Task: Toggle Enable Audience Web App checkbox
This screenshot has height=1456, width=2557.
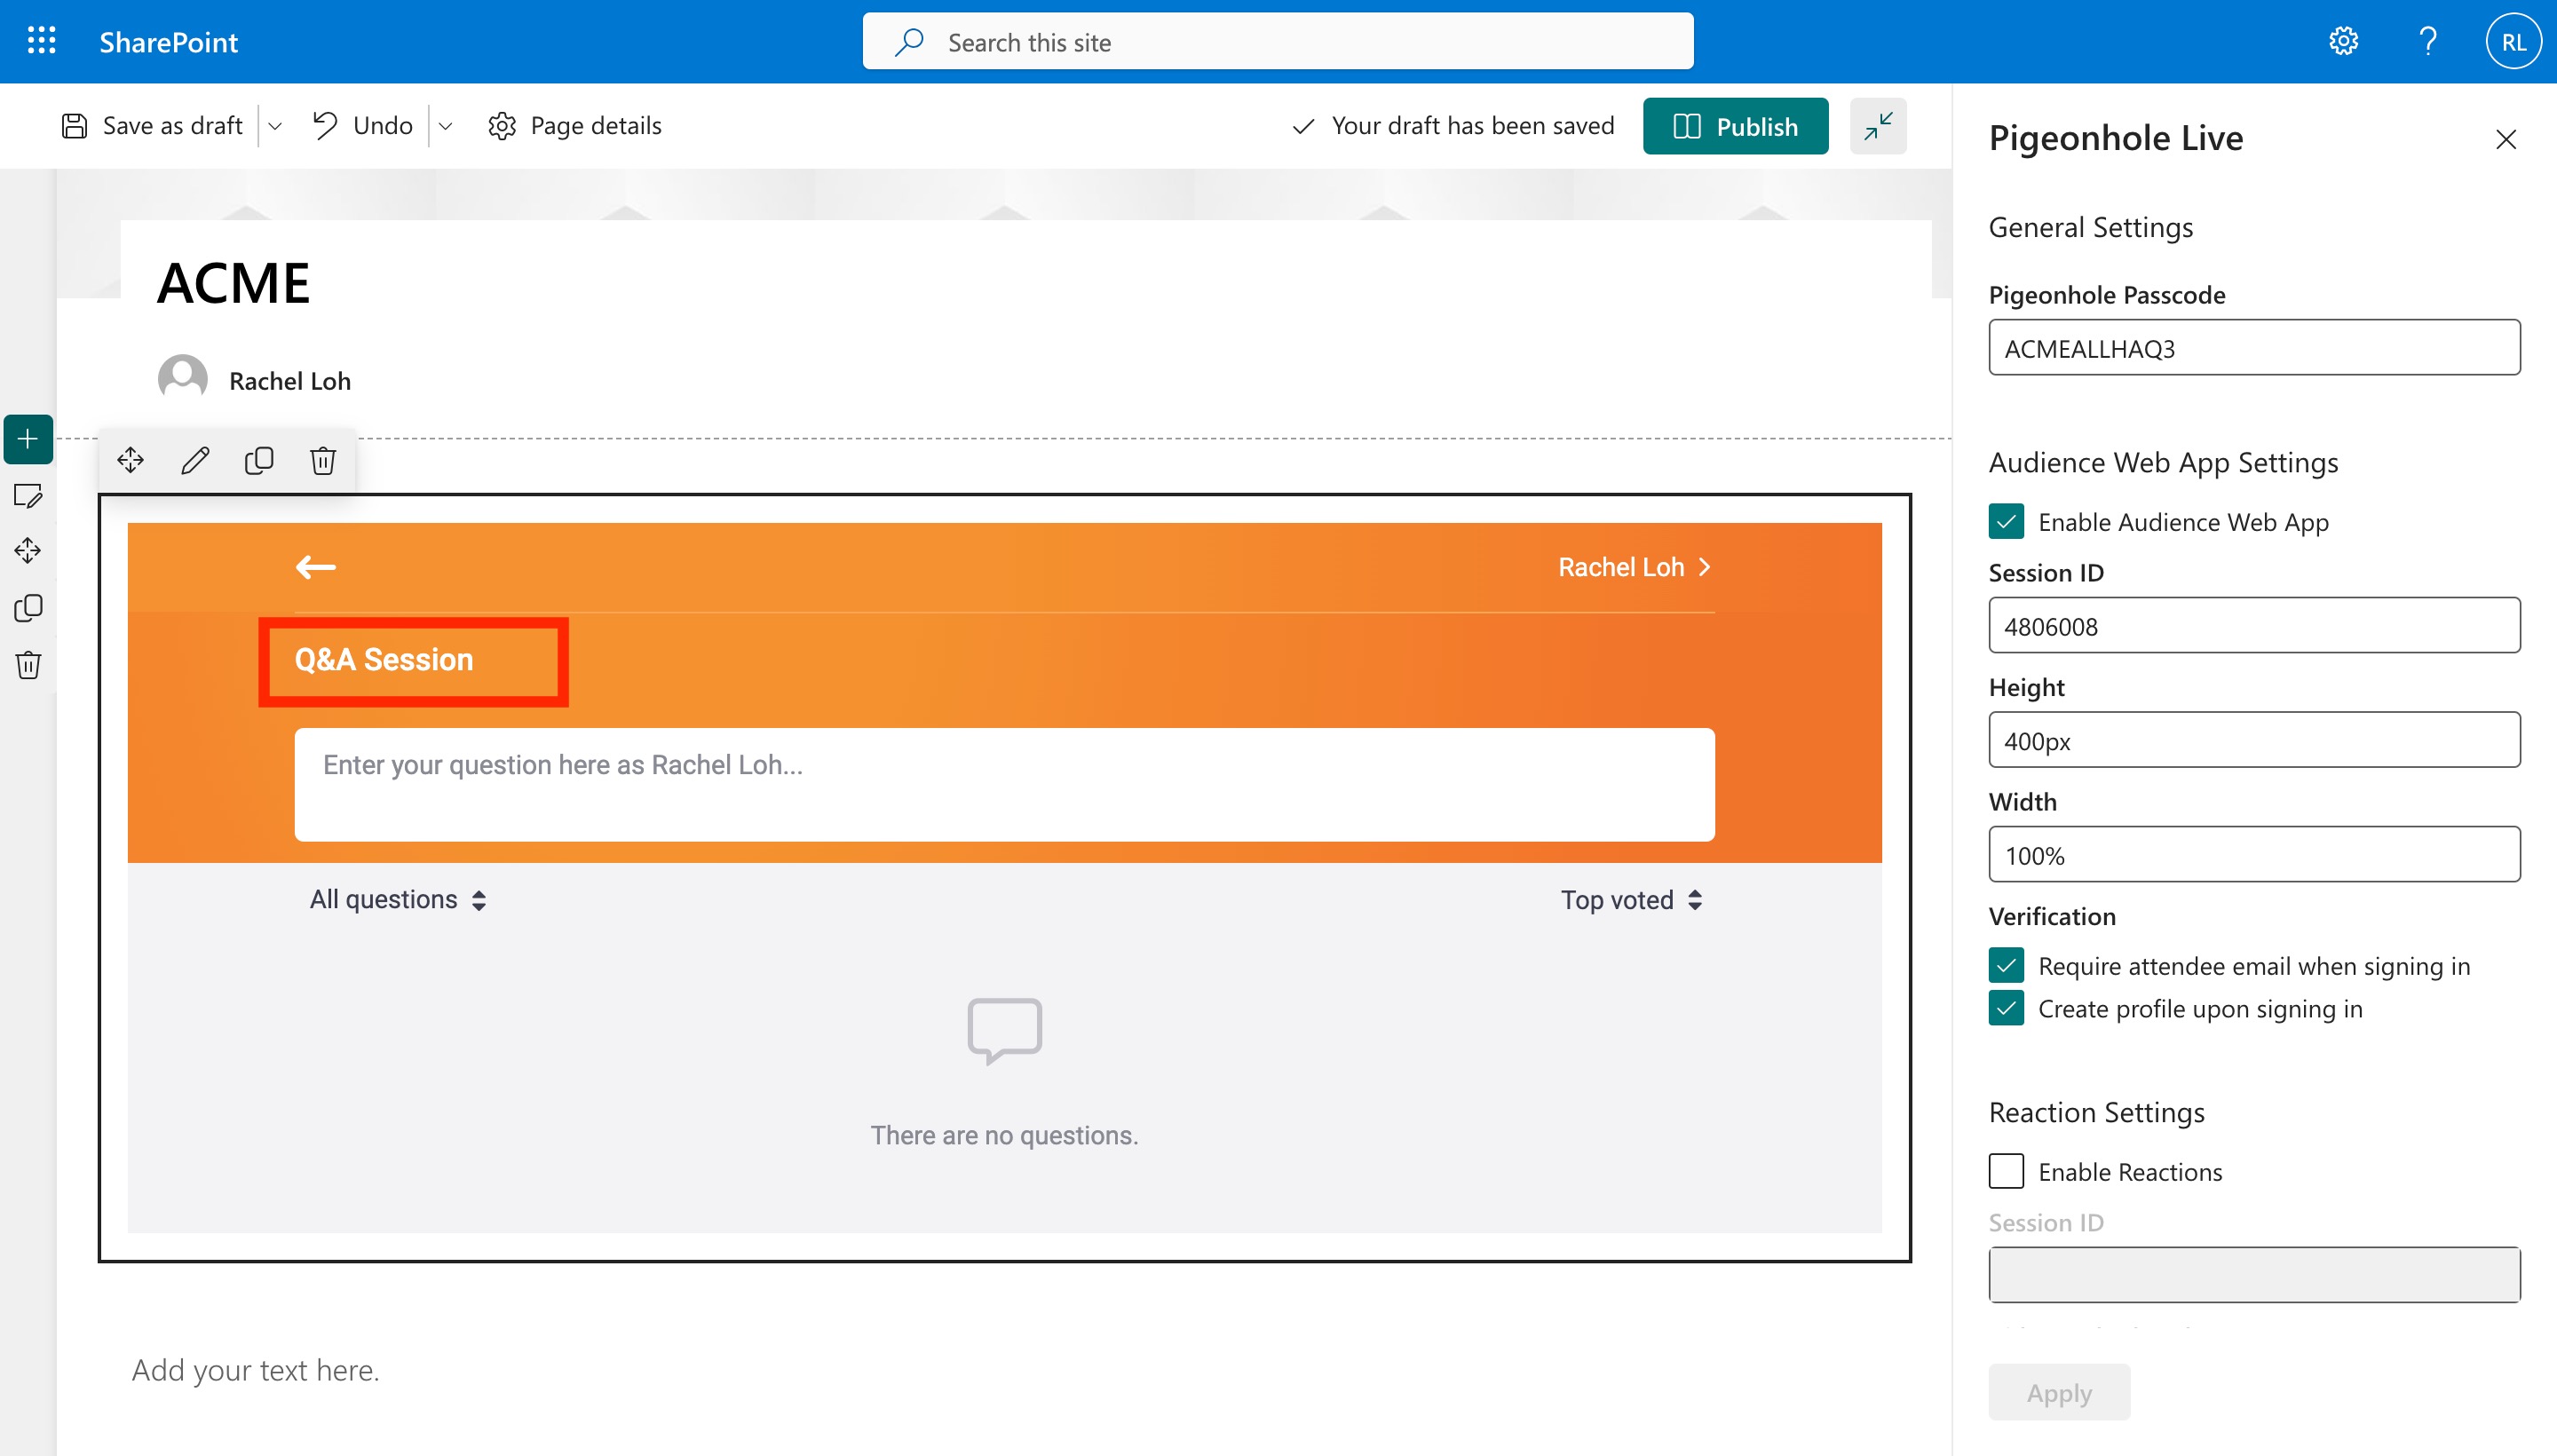Action: coord(2006,521)
